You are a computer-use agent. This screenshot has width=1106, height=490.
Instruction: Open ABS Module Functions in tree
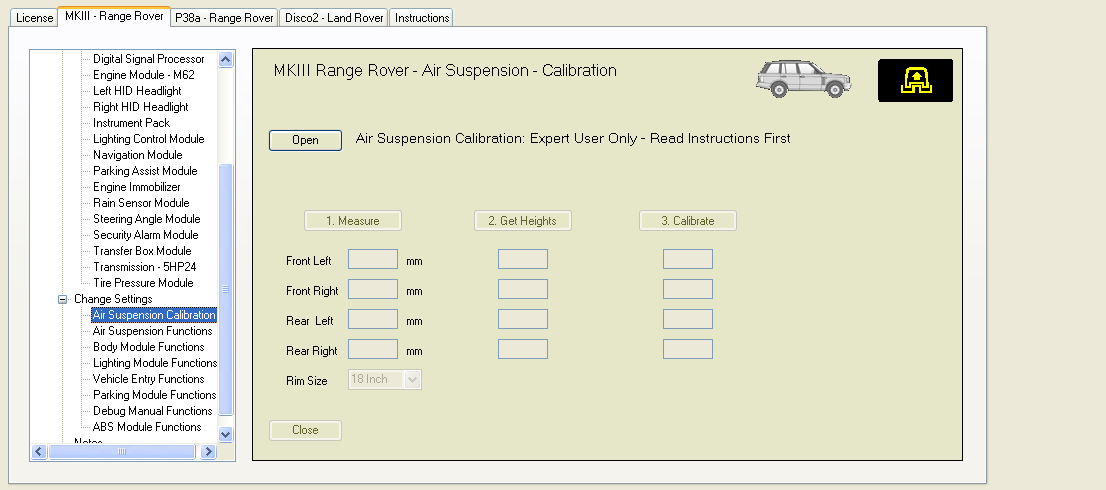147,427
